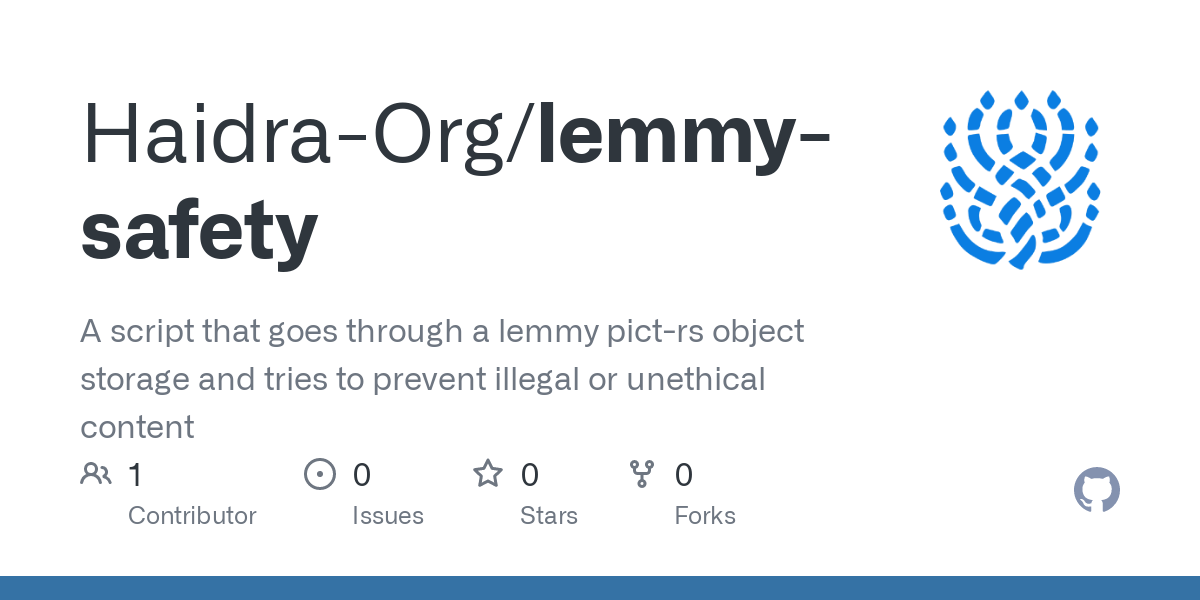Click the GitHub Octocat logo
The height and width of the screenshot is (600, 1200).
pos(1096,490)
